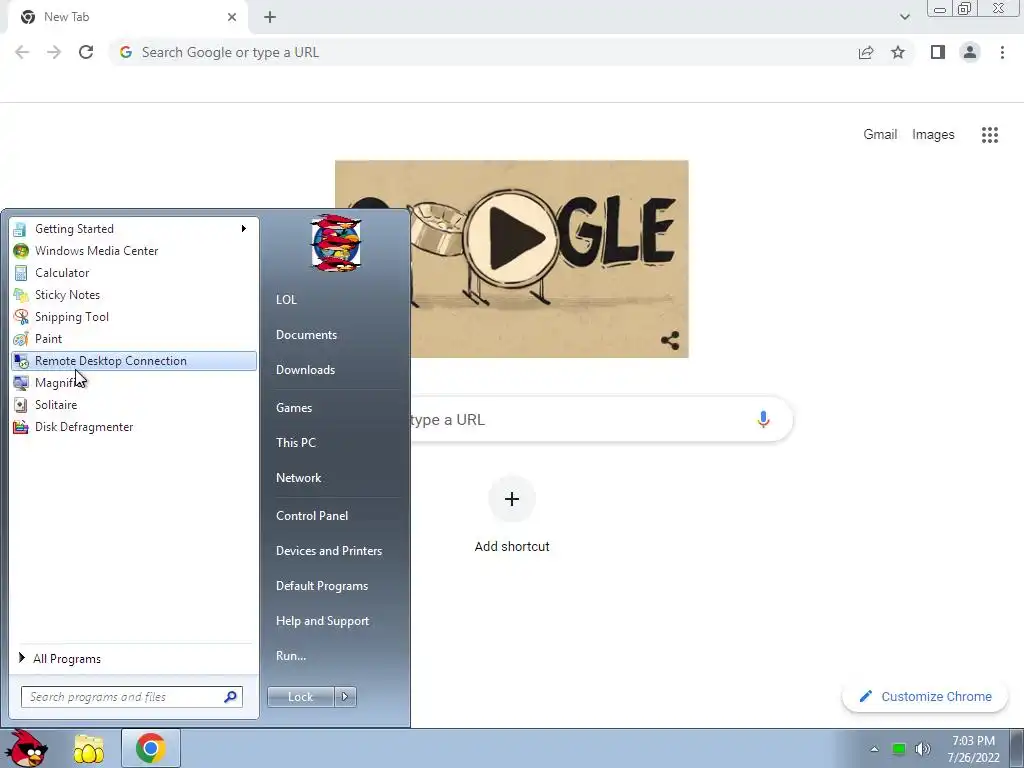The image size is (1024, 768).
Task: Open This PC
Action: click(x=296, y=443)
